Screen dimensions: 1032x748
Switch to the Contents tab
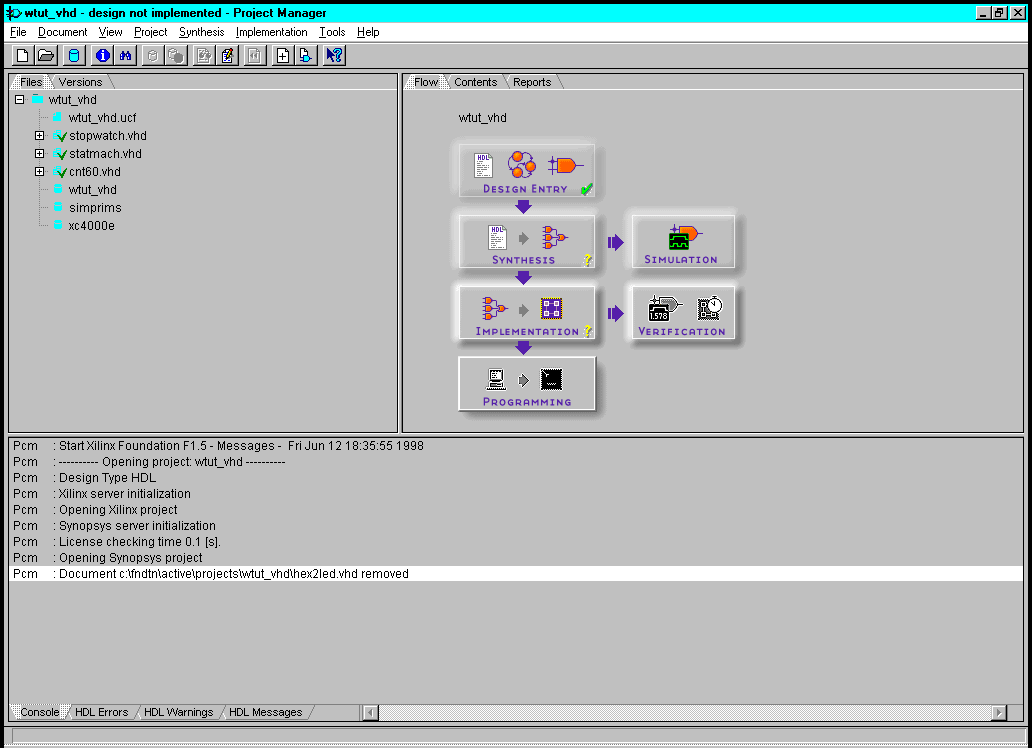click(x=475, y=82)
